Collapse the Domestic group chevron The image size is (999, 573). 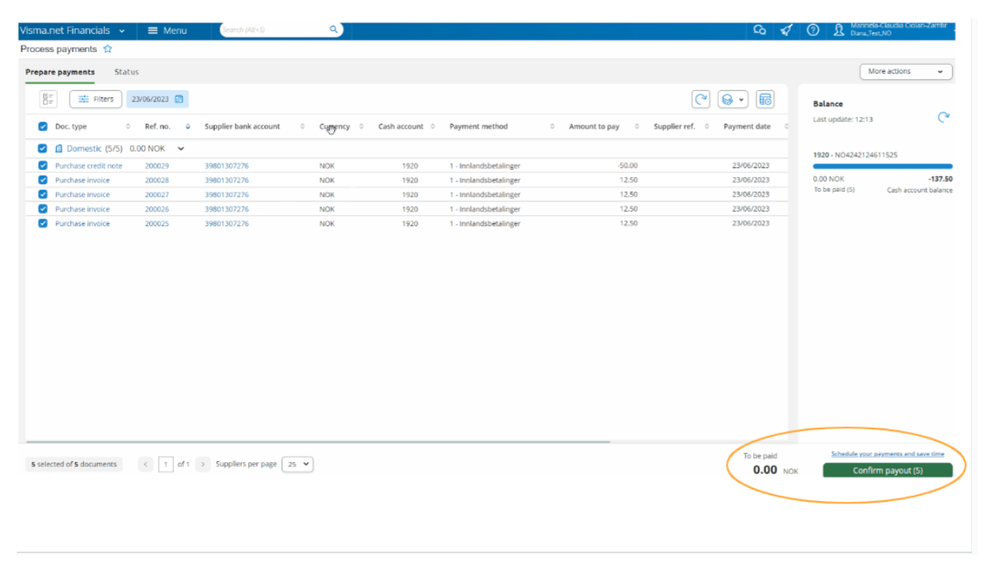[x=181, y=149]
